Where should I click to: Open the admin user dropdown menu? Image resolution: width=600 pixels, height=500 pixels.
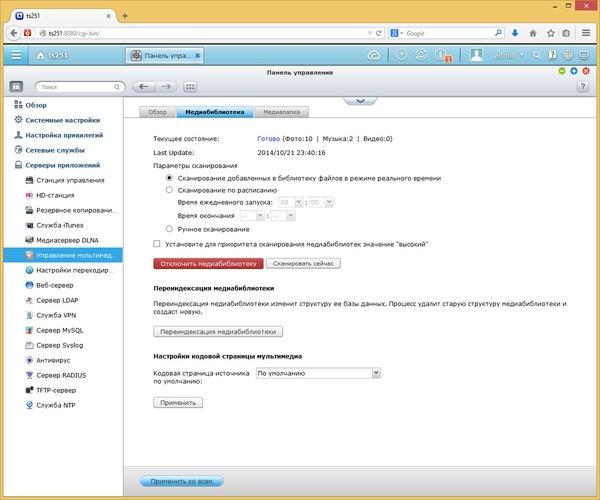tap(509, 56)
